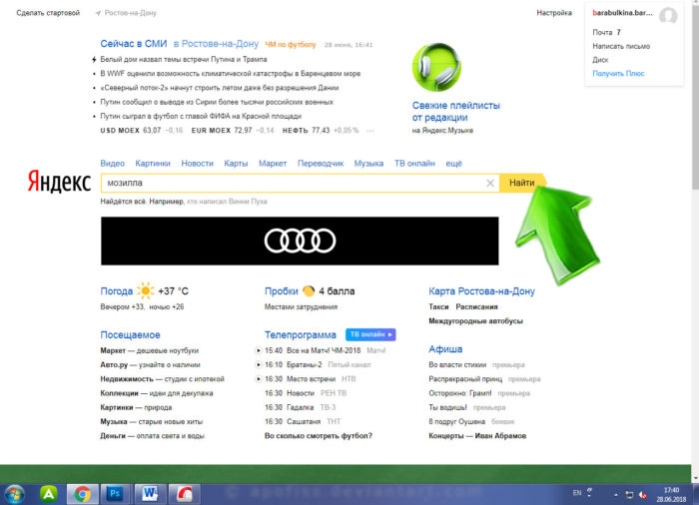The image size is (699, 505).
Task: Click the Audi banner ad
Action: point(300,241)
